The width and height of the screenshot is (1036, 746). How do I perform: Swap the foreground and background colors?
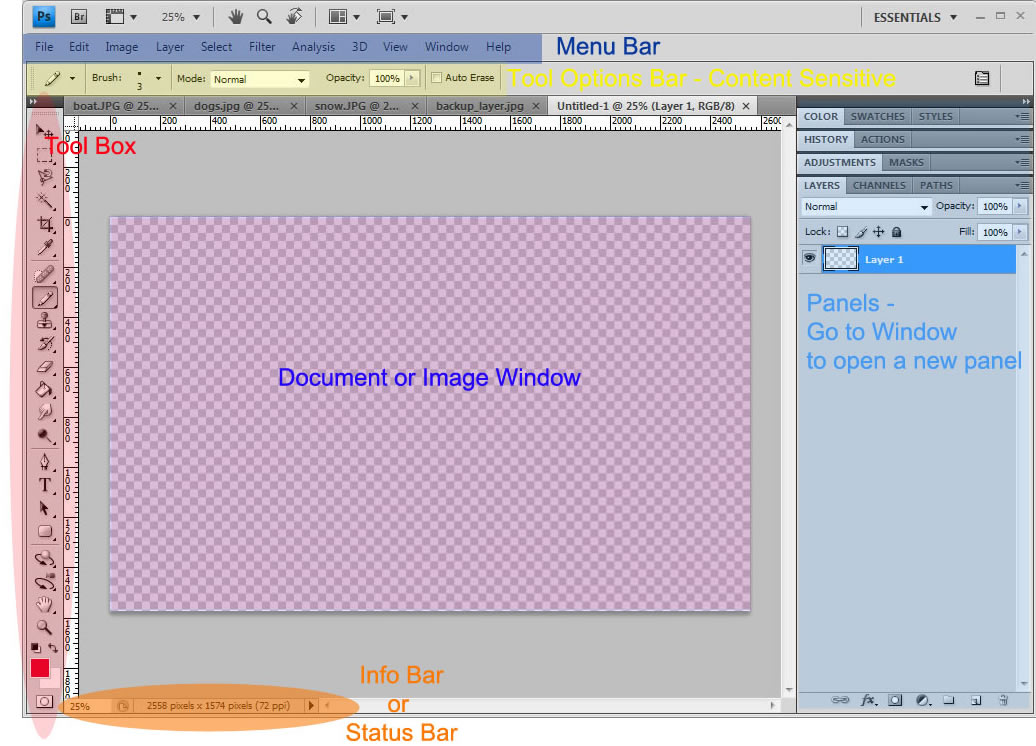coord(53,648)
